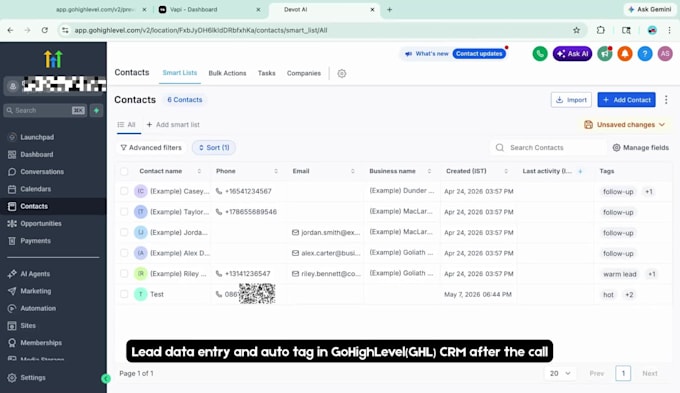
Task: Open the Ask AI button
Action: [572, 54]
